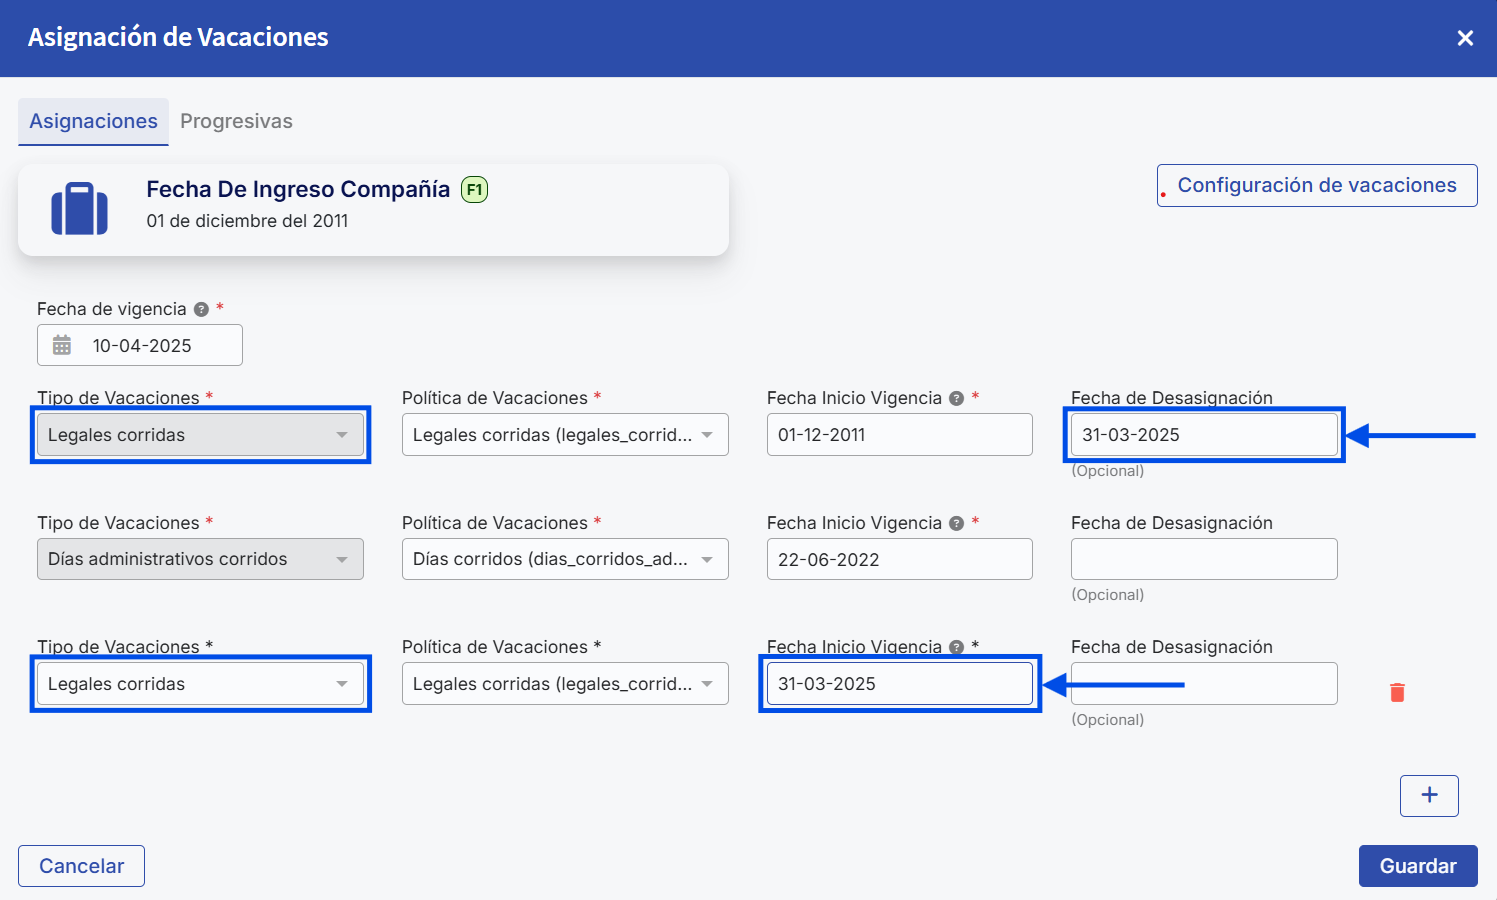
Task: Expand the Días corridos policy dropdown
Action: [565, 559]
